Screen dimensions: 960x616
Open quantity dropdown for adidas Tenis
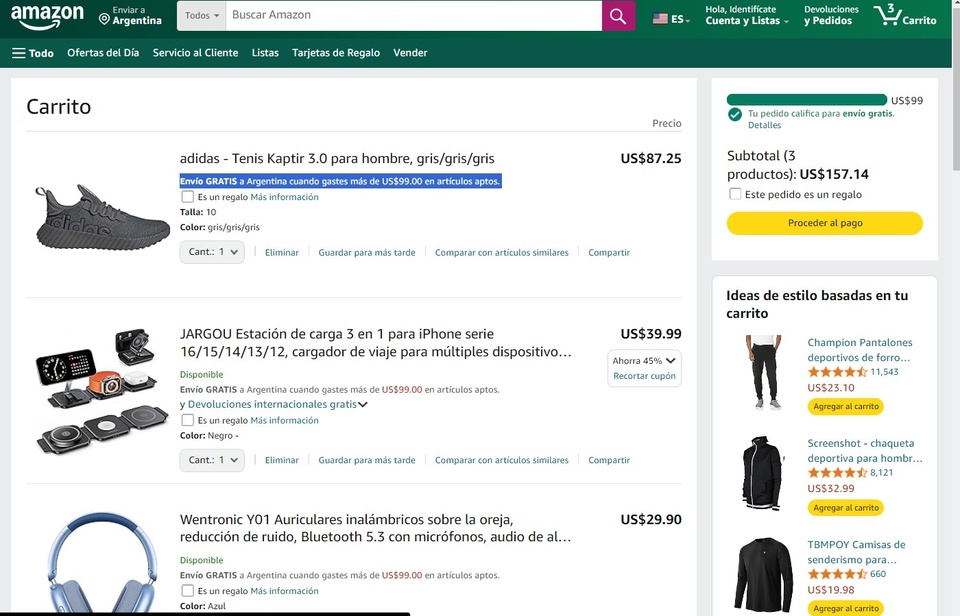212,252
